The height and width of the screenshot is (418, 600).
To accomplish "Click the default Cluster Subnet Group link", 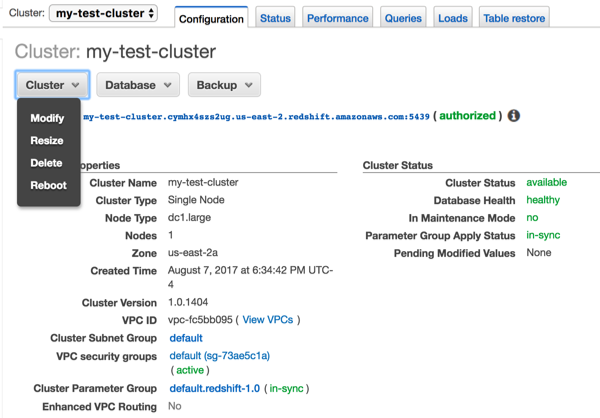I will click(x=186, y=338).
